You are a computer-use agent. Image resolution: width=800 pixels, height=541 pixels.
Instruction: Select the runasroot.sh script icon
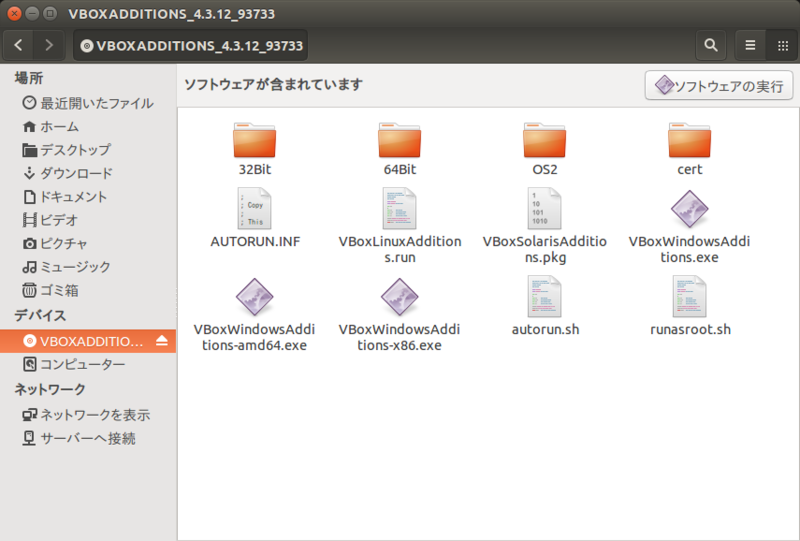689,297
